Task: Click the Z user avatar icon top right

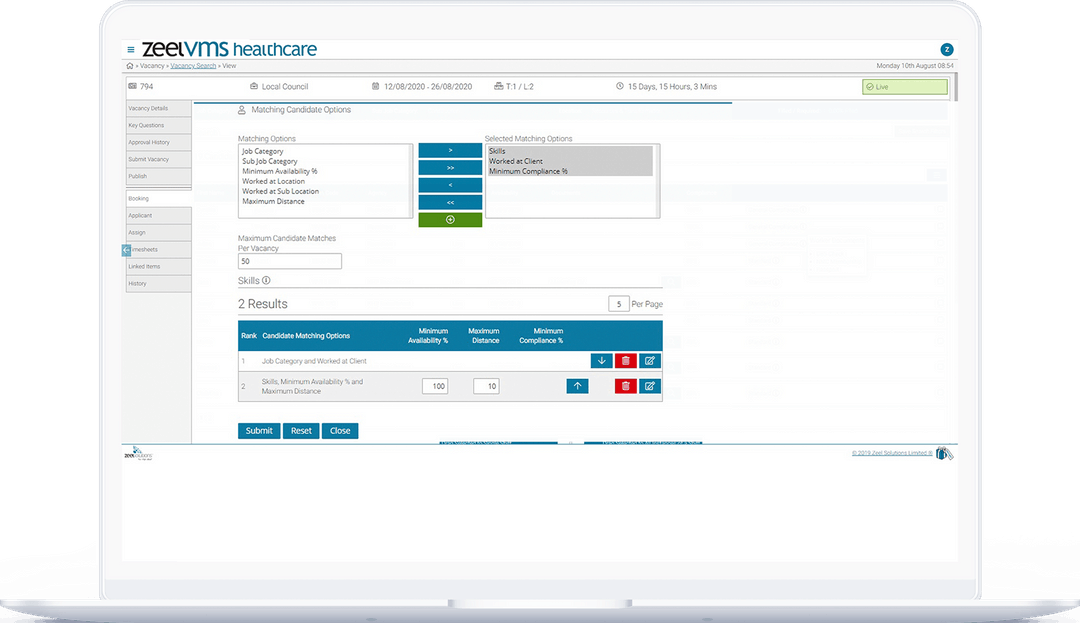Action: [x=947, y=47]
